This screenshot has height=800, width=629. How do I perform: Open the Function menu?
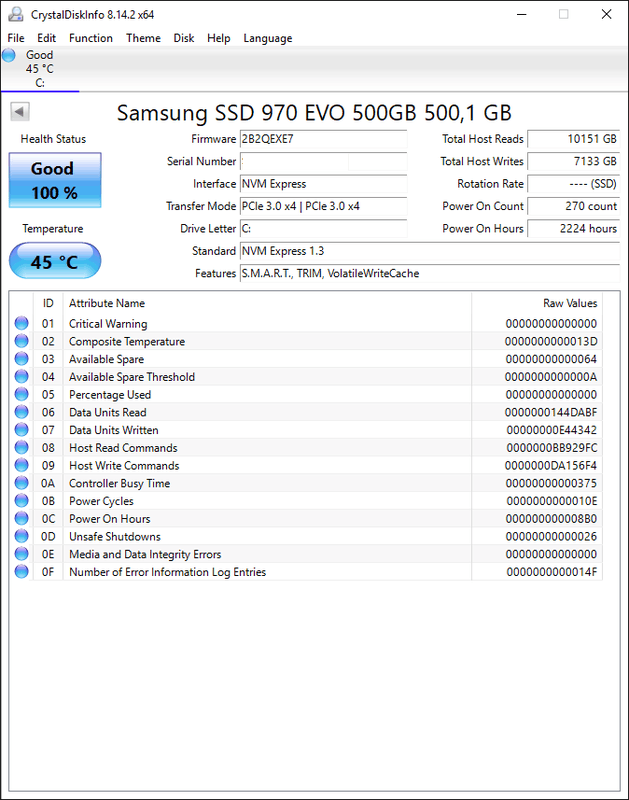(x=91, y=38)
